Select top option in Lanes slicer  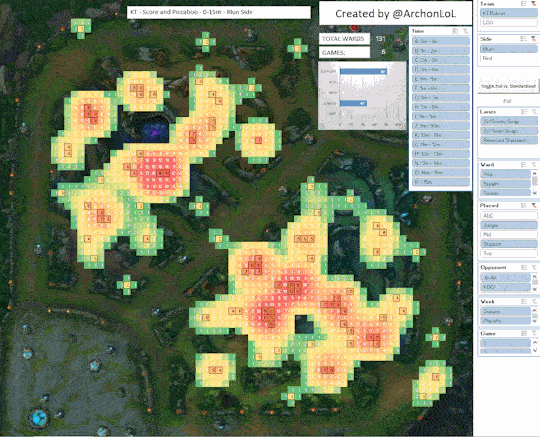coord(509,121)
